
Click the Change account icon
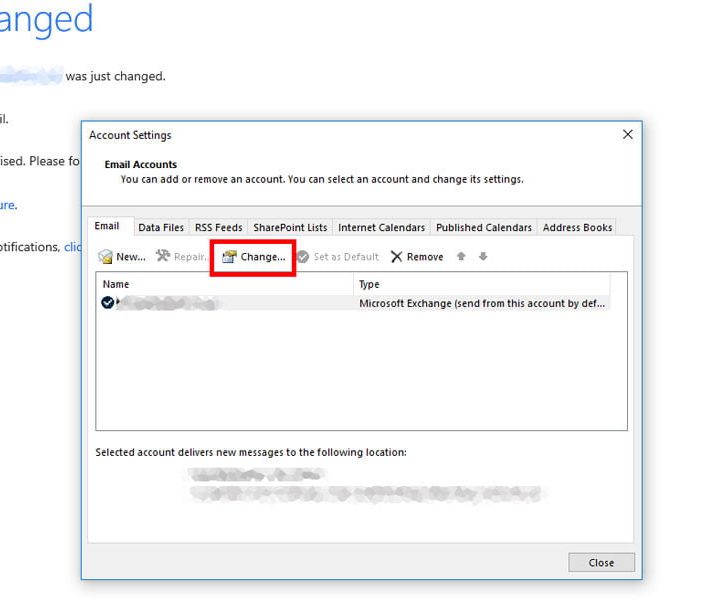[x=229, y=257]
